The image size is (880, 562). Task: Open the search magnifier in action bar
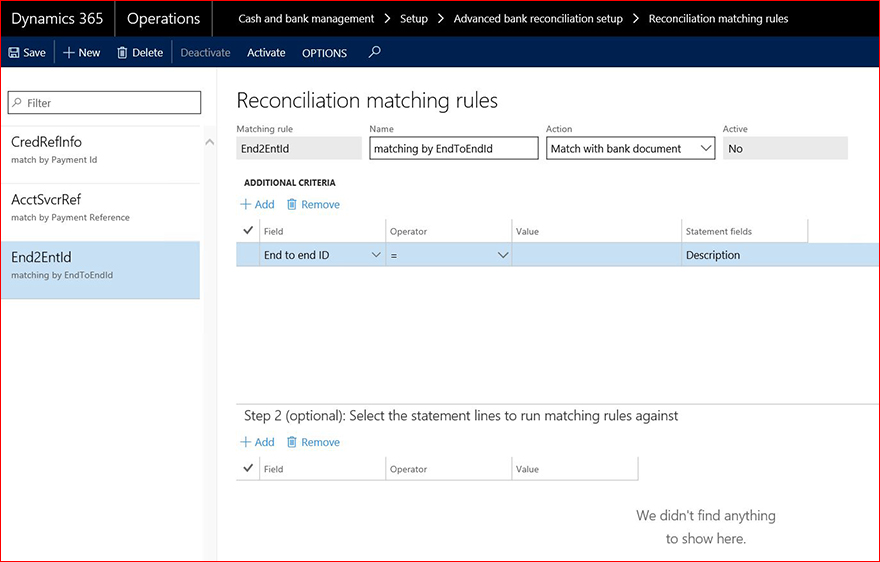tap(374, 52)
